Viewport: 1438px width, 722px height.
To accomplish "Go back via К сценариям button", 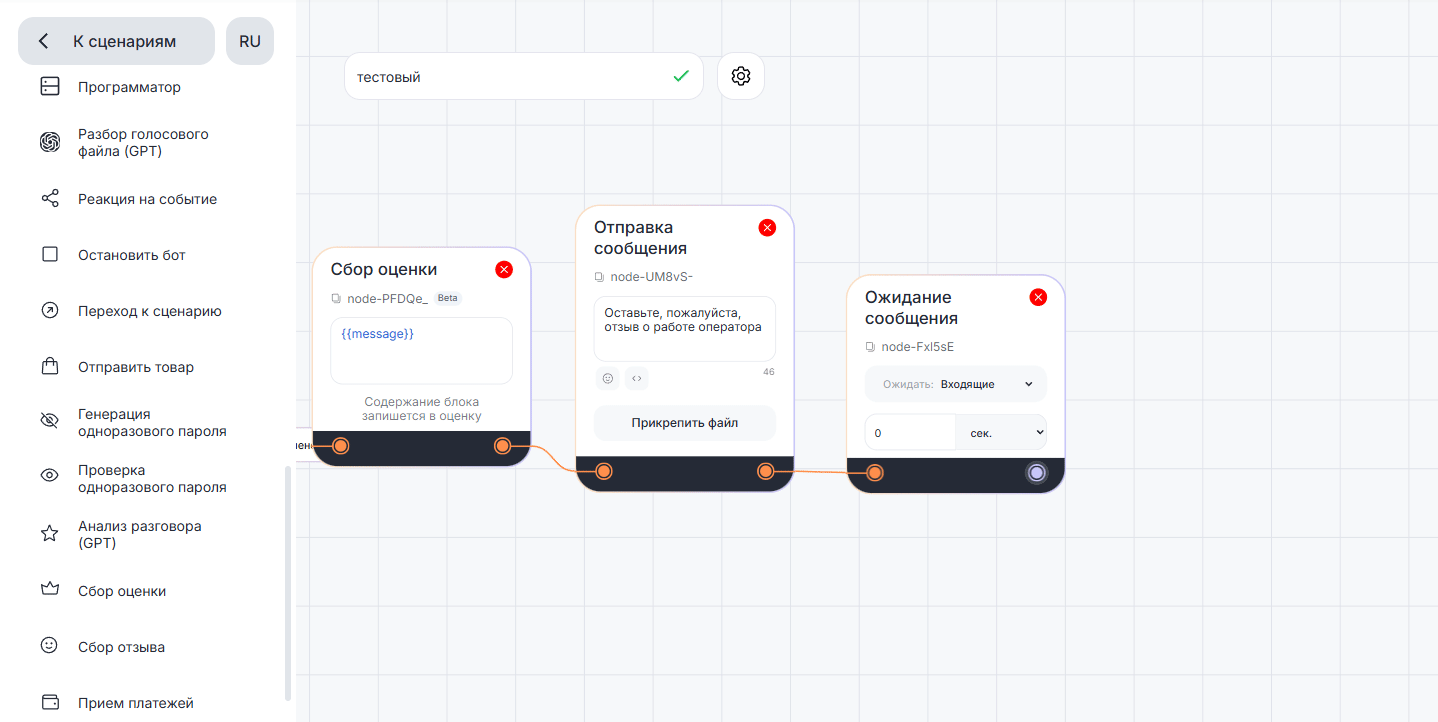I will (116, 41).
